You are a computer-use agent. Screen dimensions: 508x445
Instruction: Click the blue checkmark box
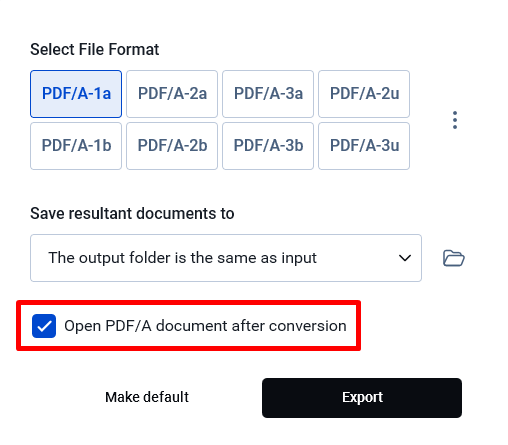tap(44, 326)
